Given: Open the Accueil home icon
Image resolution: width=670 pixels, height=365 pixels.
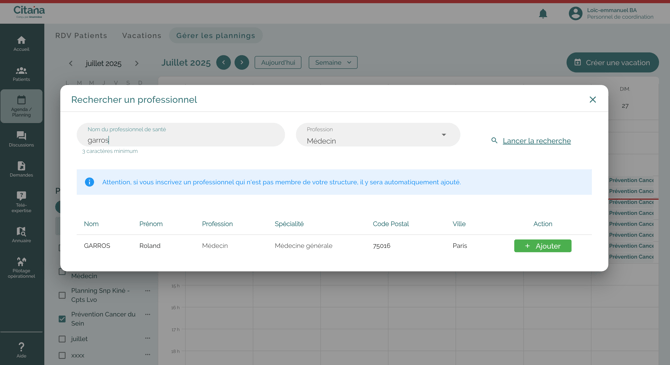Looking at the screenshot, I should click(21, 44).
